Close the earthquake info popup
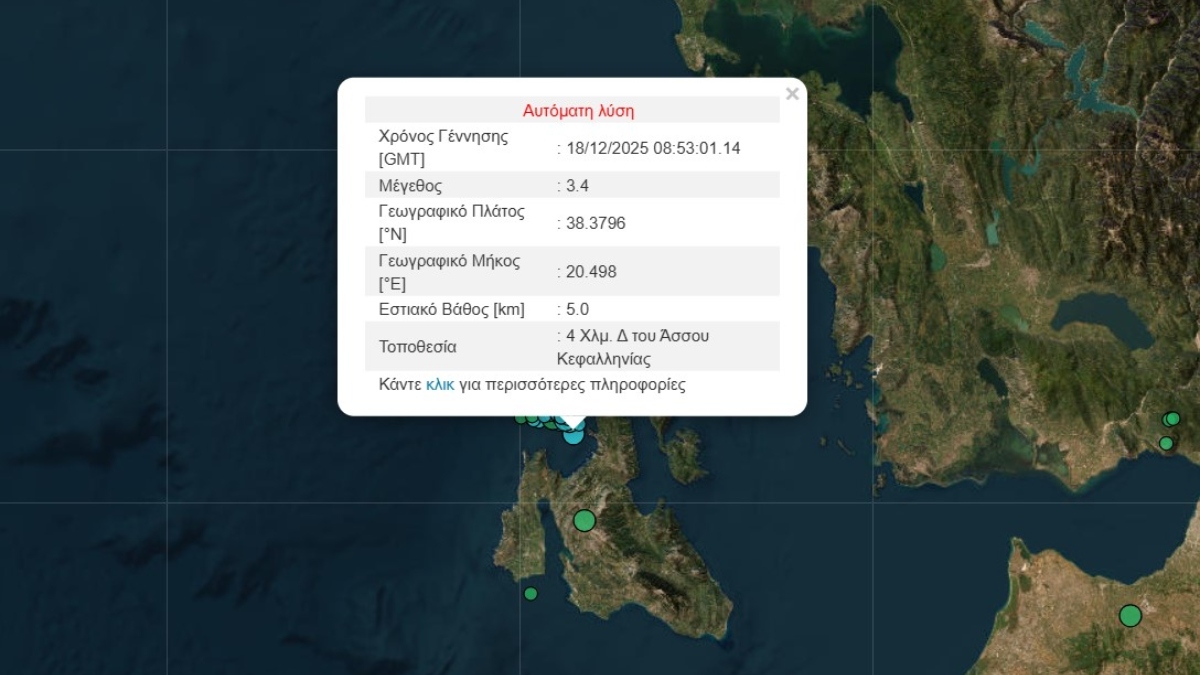 tap(792, 94)
